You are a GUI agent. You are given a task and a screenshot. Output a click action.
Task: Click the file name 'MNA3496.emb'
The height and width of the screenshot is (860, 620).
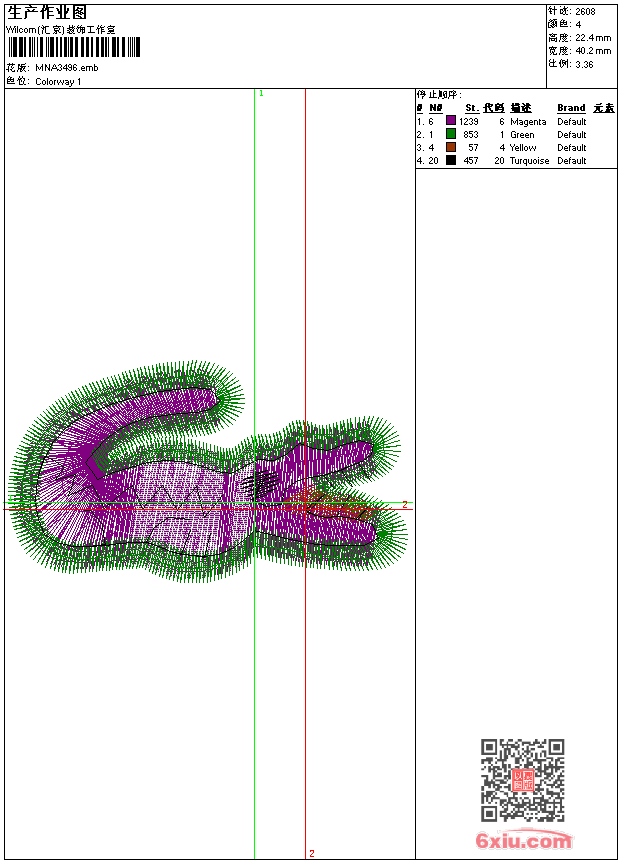click(x=67, y=68)
